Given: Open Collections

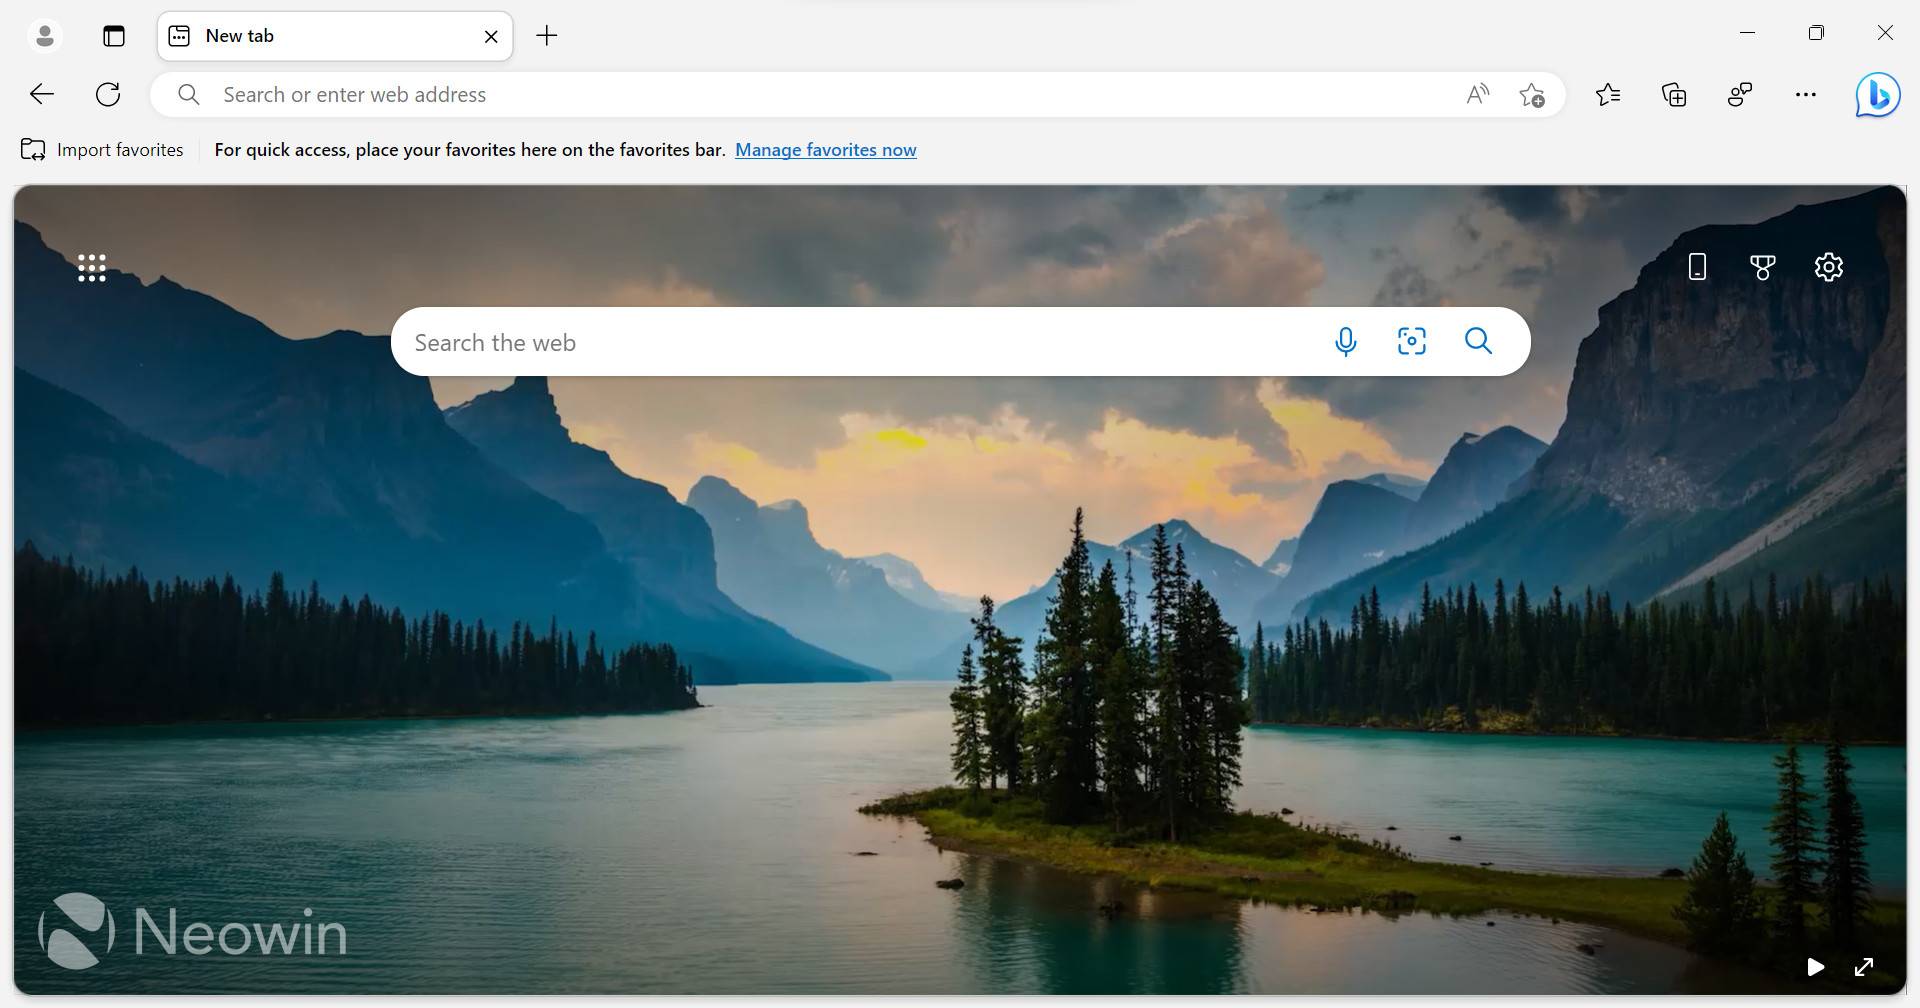Looking at the screenshot, I should point(1673,94).
